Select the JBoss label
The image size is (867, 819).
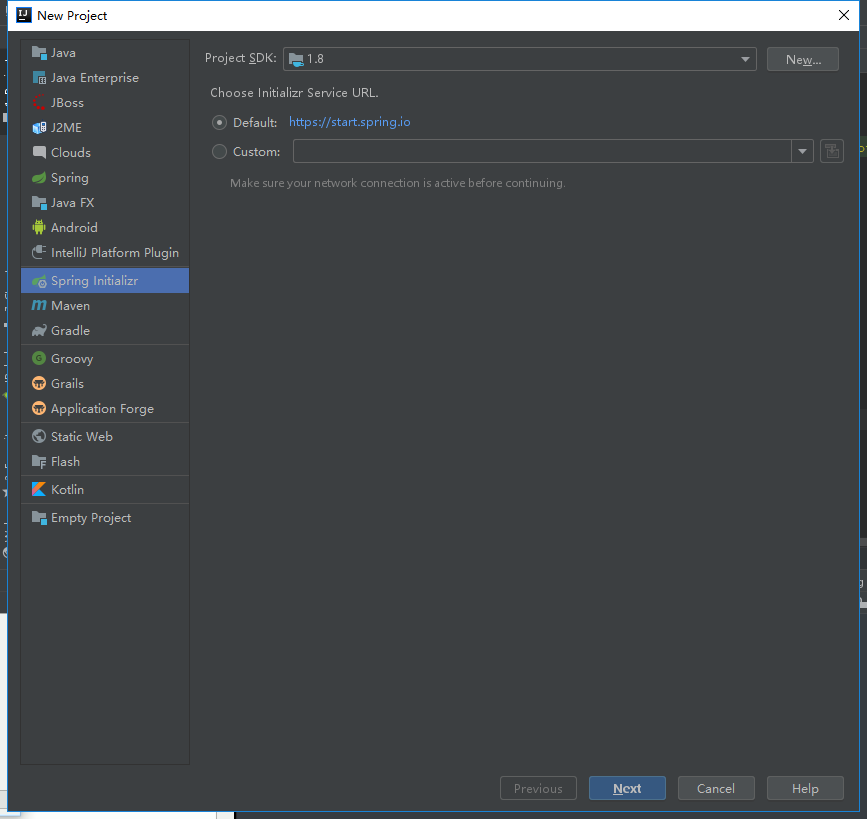(x=67, y=103)
